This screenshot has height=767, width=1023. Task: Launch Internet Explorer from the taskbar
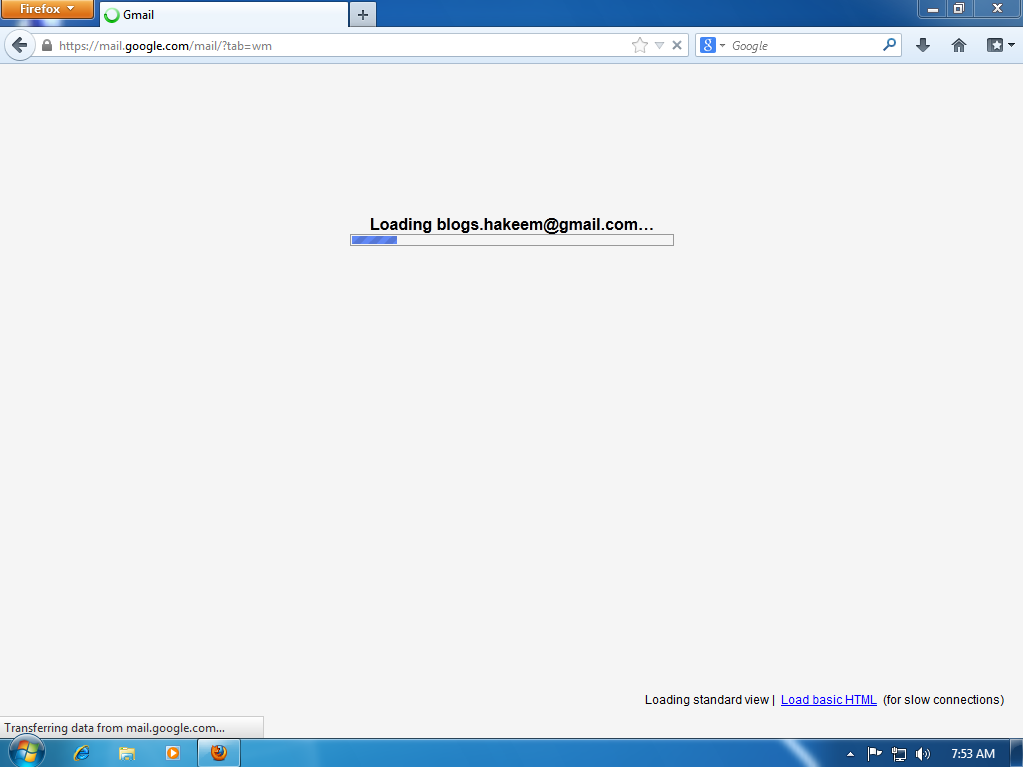point(82,753)
